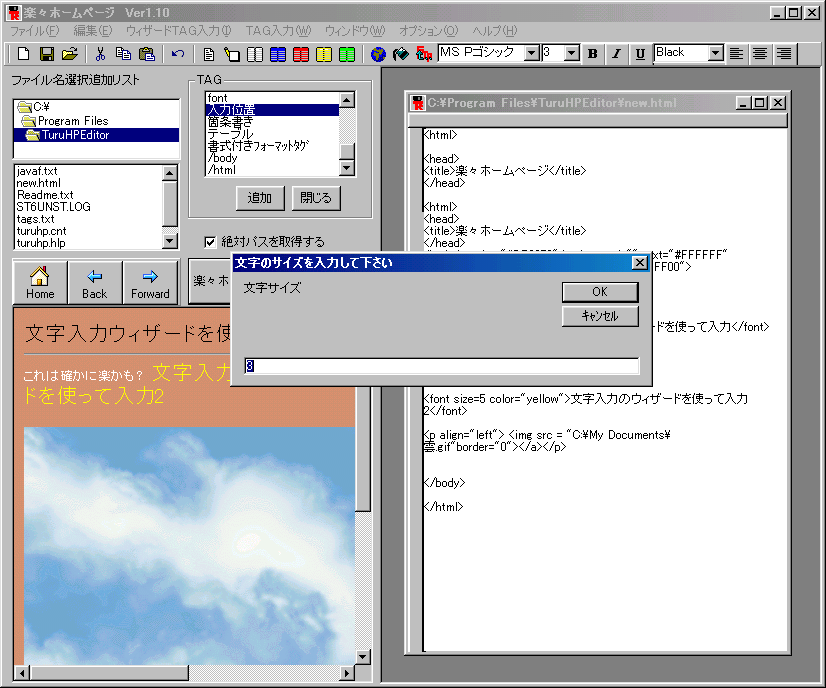Click TAG list scroll down arrow
Screen dimensions: 826x688
point(347,169)
